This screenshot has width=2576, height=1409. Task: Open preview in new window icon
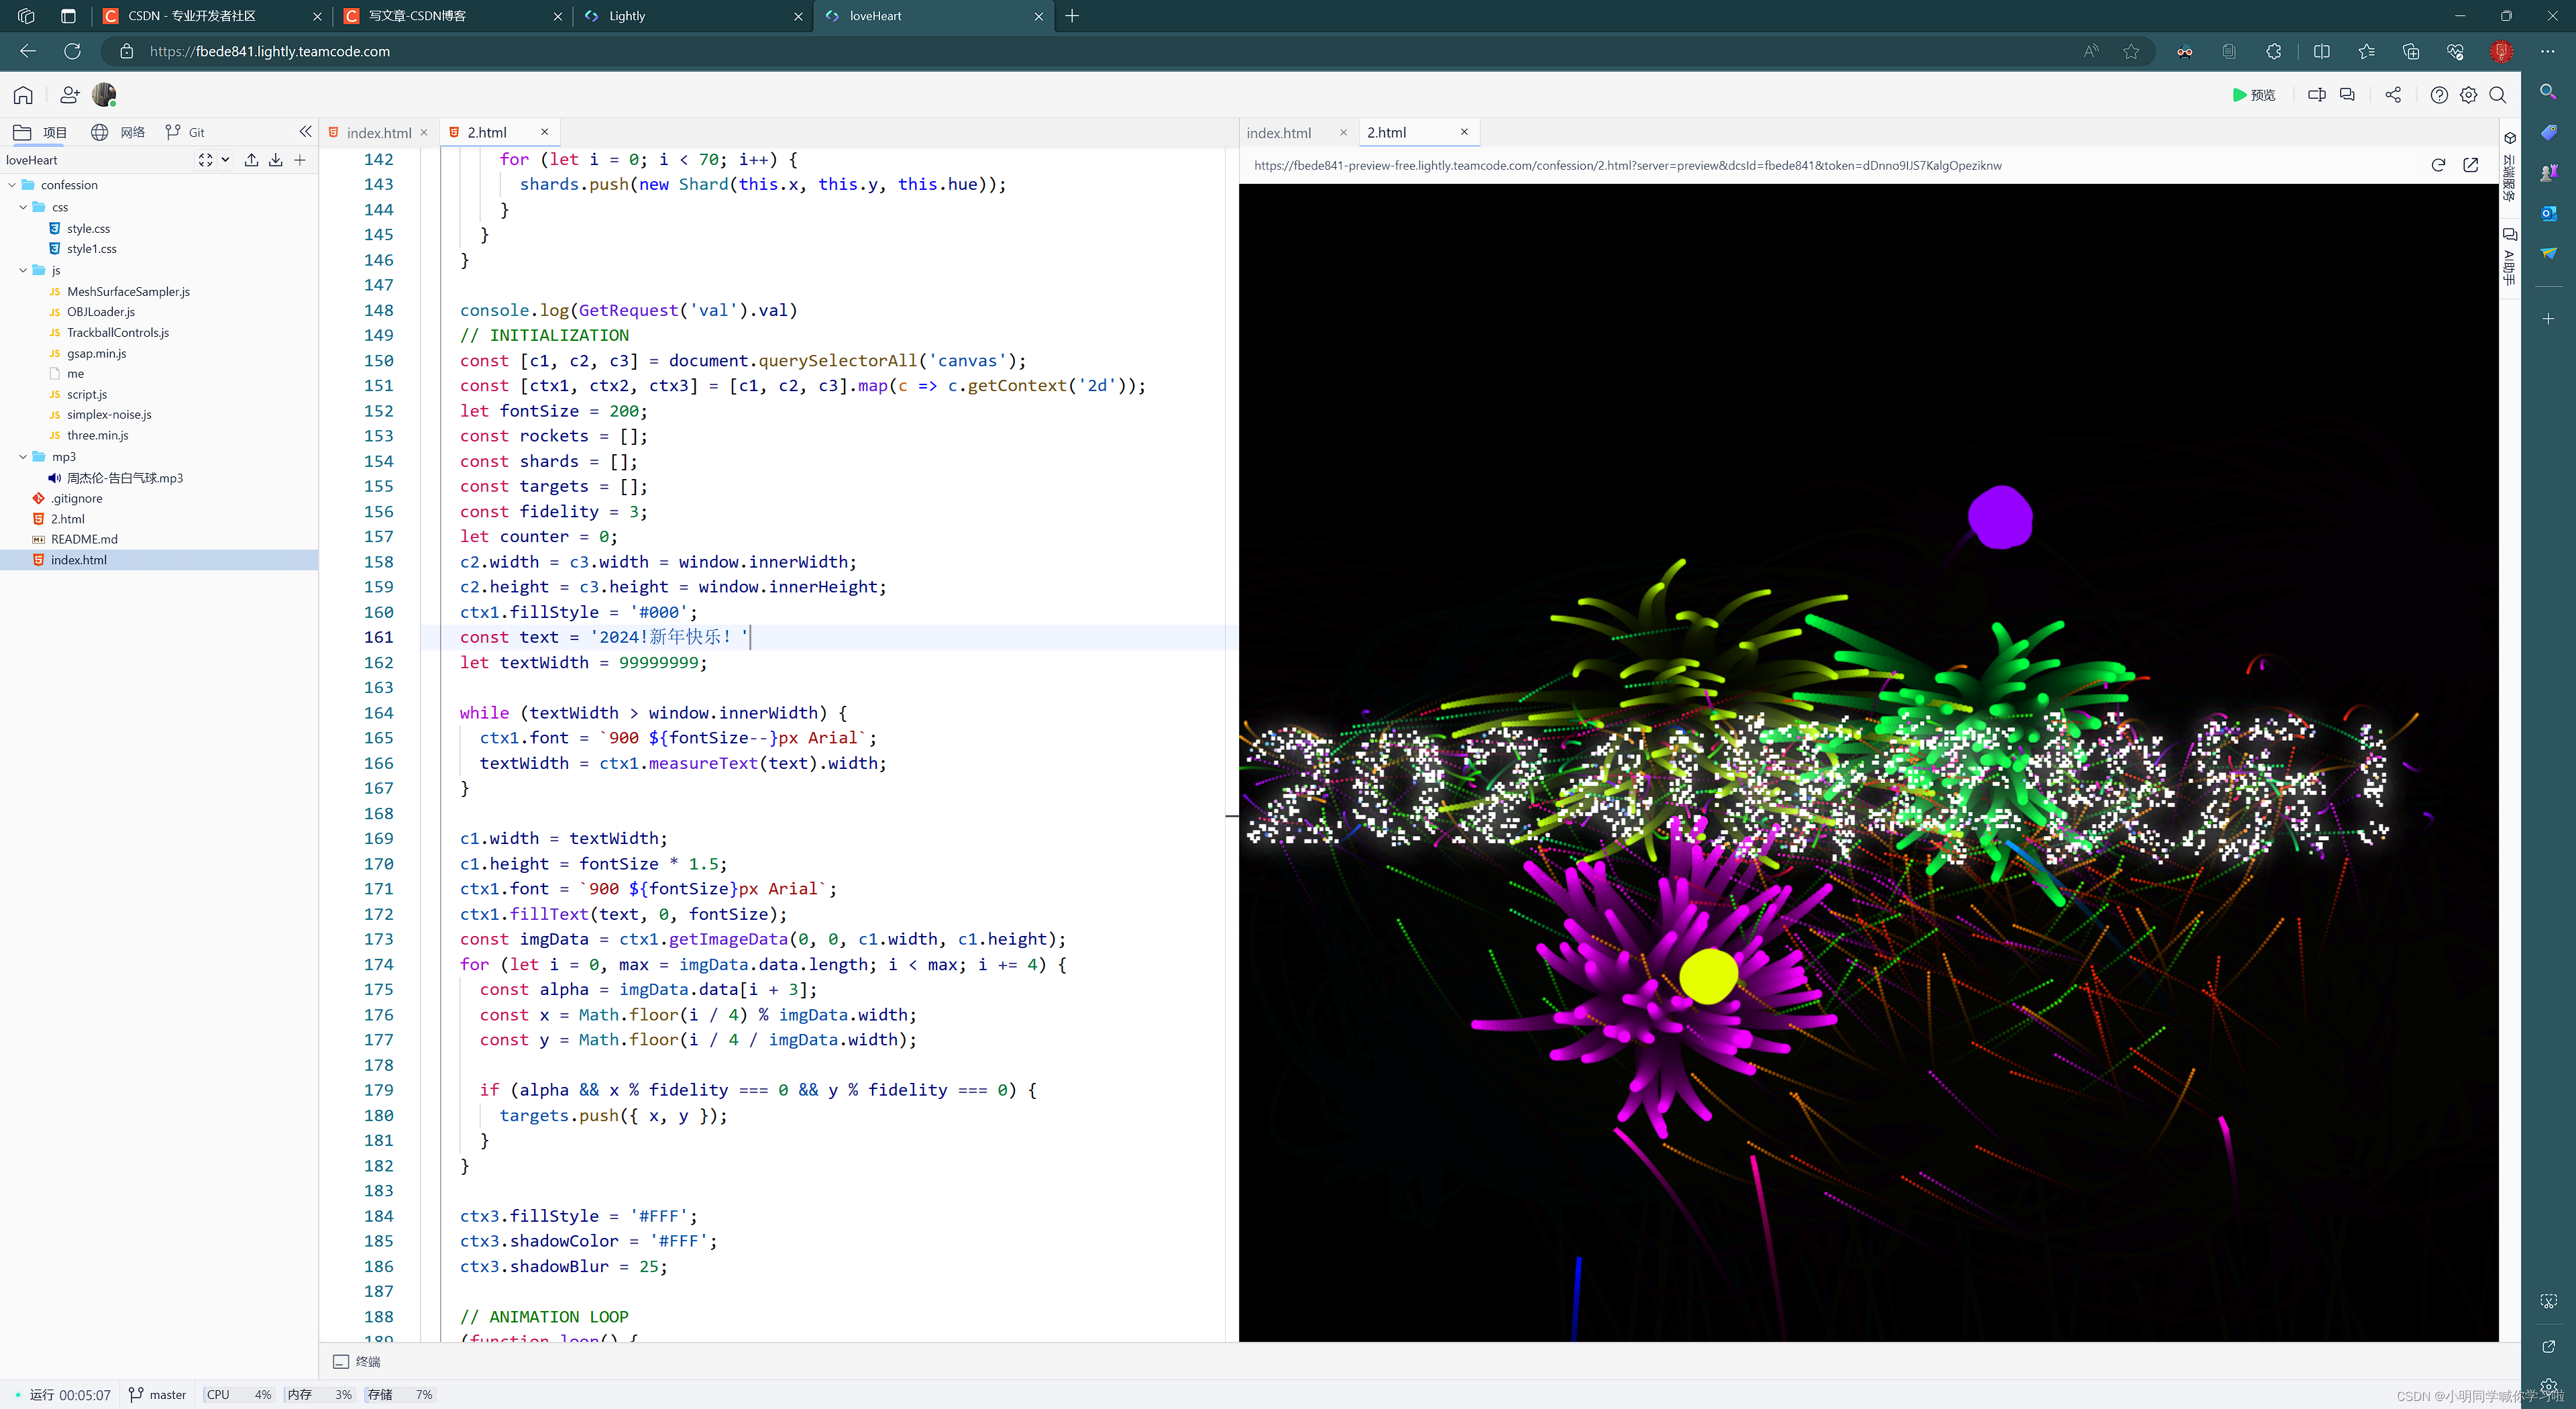coord(2471,165)
